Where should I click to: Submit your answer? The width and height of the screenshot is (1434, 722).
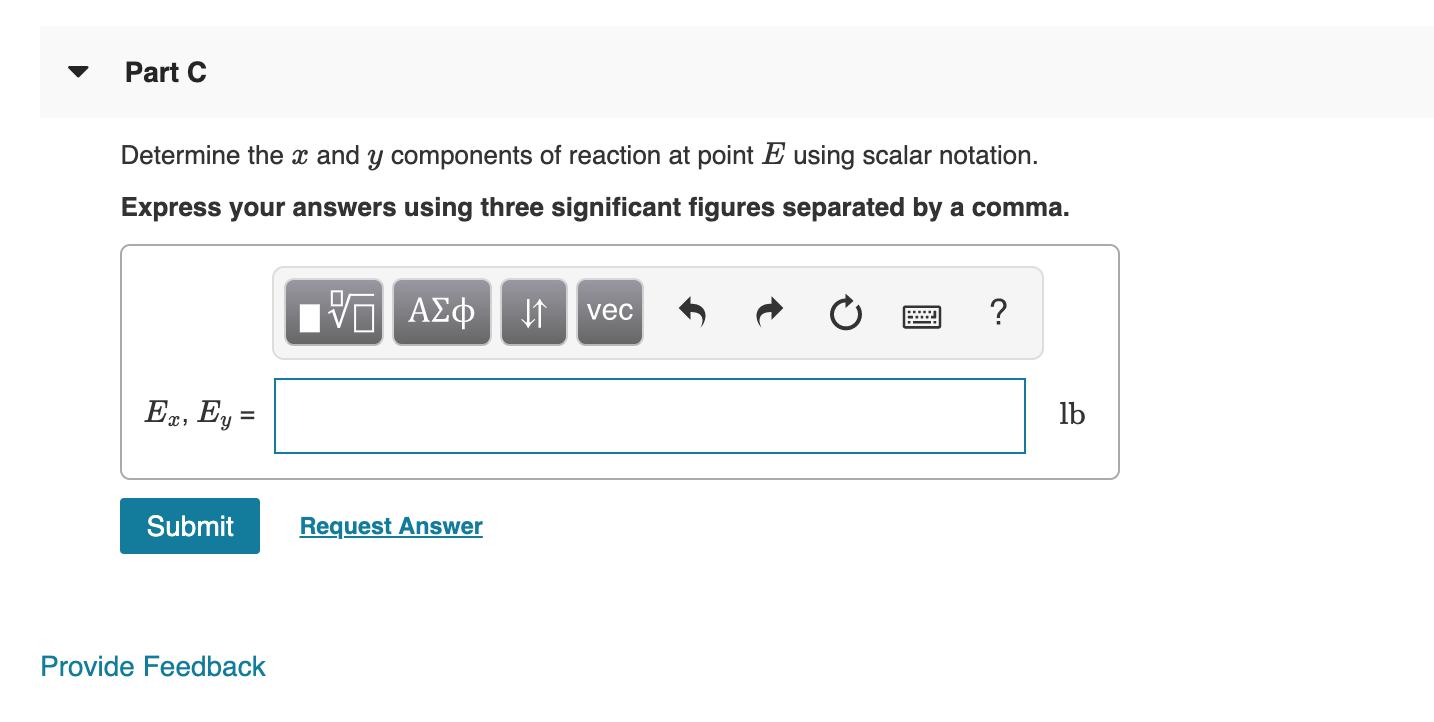[x=189, y=525]
